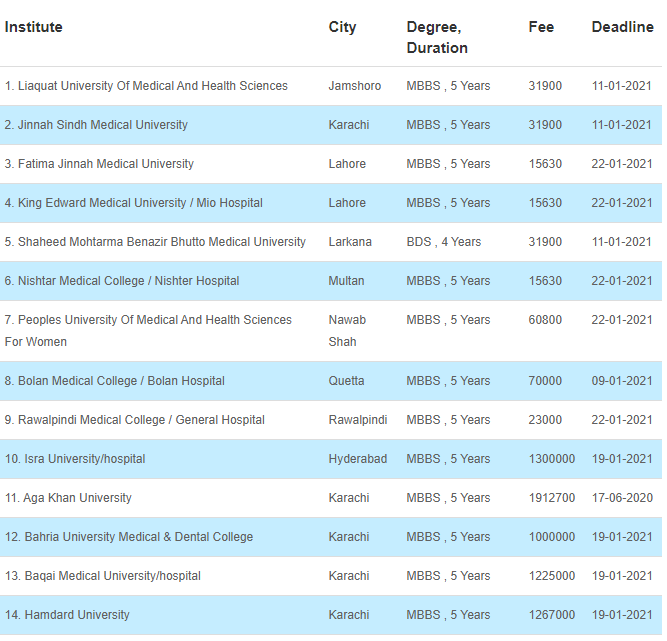Viewport: 667px width, 641px height.
Task: Select deadline 19-01-2021 in Isra University row
Action: click(622, 459)
